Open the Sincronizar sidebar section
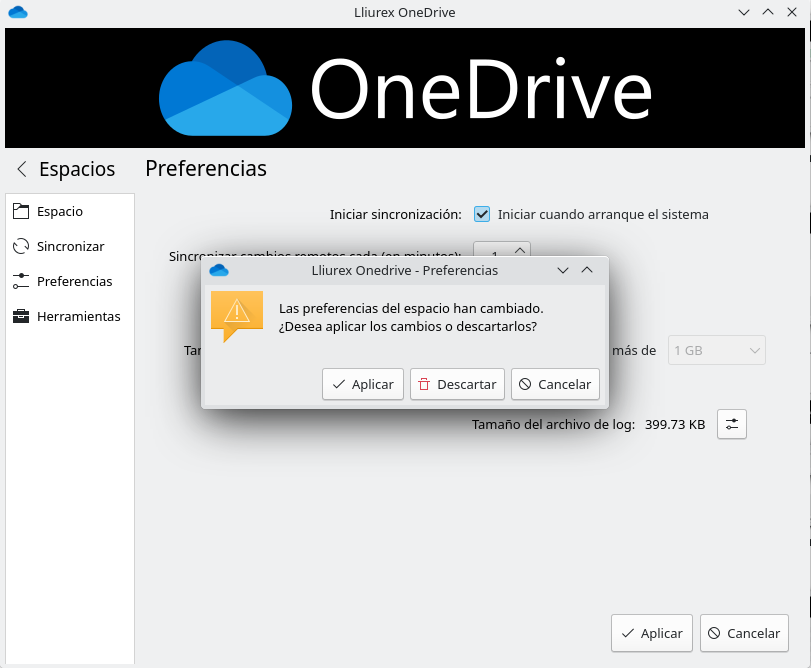Screen dimensions: 811x668 coord(70,247)
